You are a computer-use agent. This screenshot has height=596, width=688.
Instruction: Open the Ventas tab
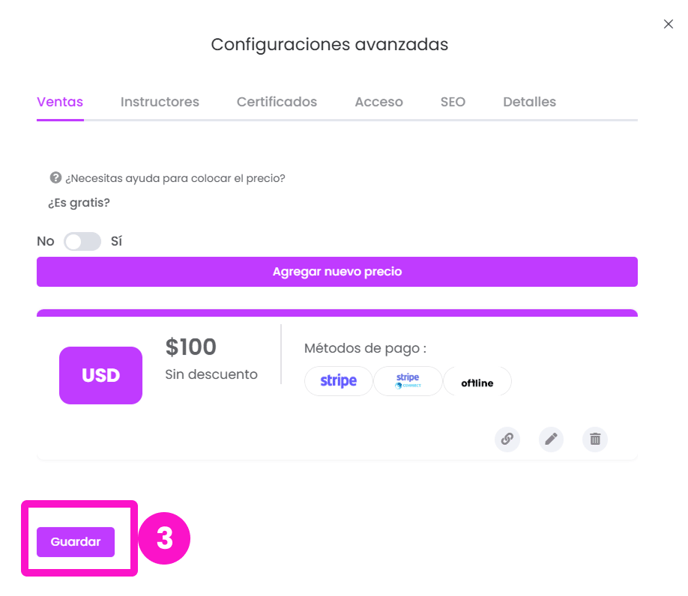(x=60, y=102)
